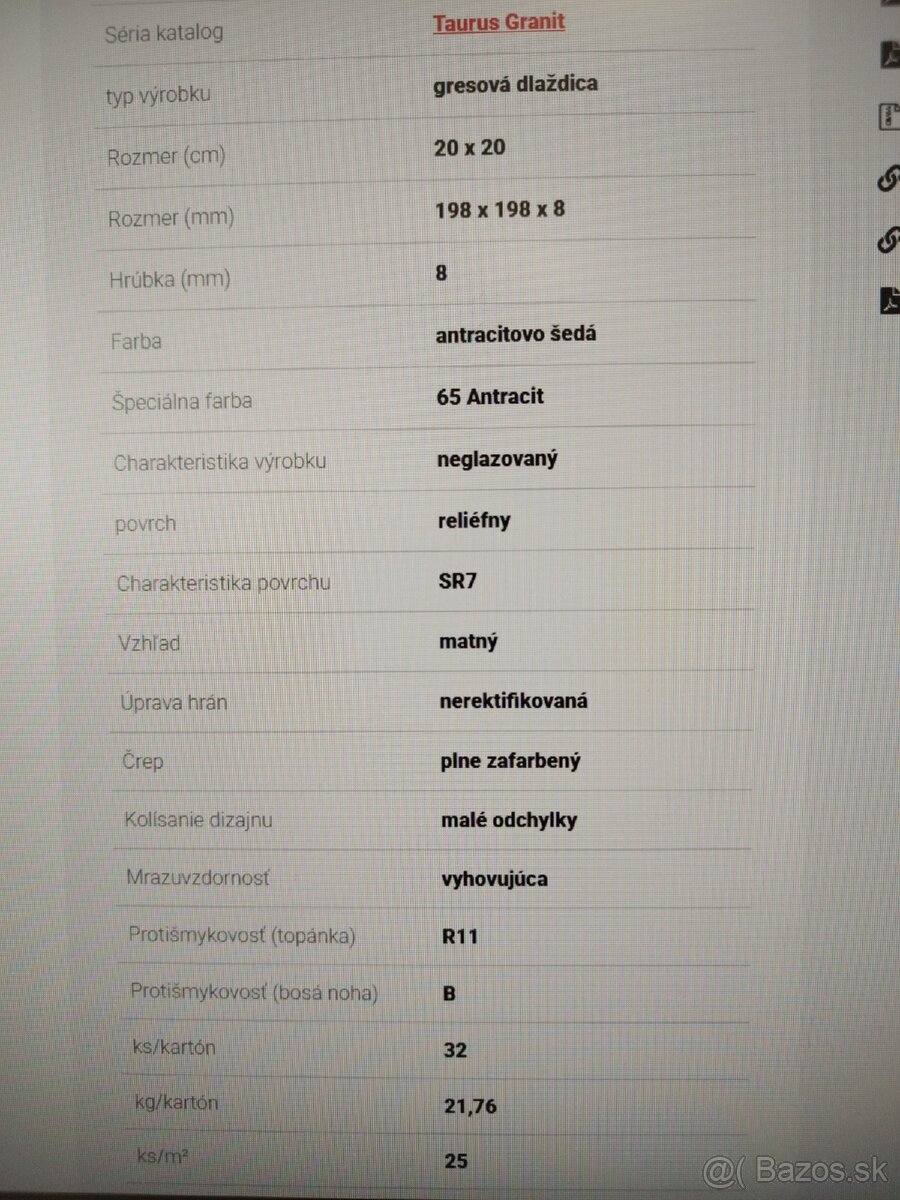Image resolution: width=900 pixels, height=1200 pixels.
Task: Click the upper chain-link icon
Action: click(x=888, y=178)
